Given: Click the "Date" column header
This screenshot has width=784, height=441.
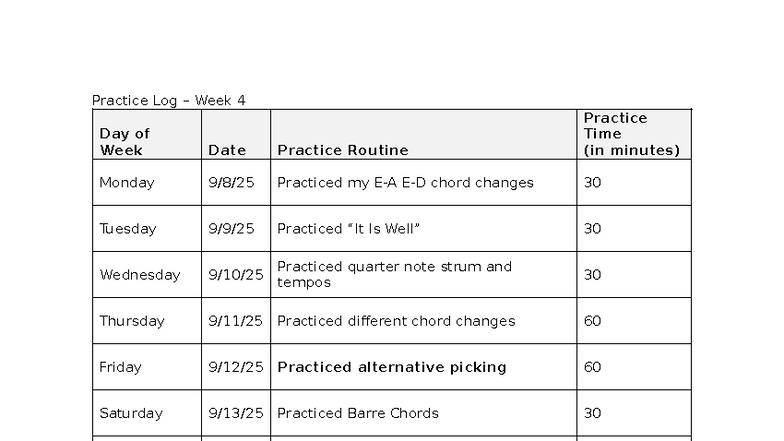Looking at the screenshot, I should click(227, 150).
